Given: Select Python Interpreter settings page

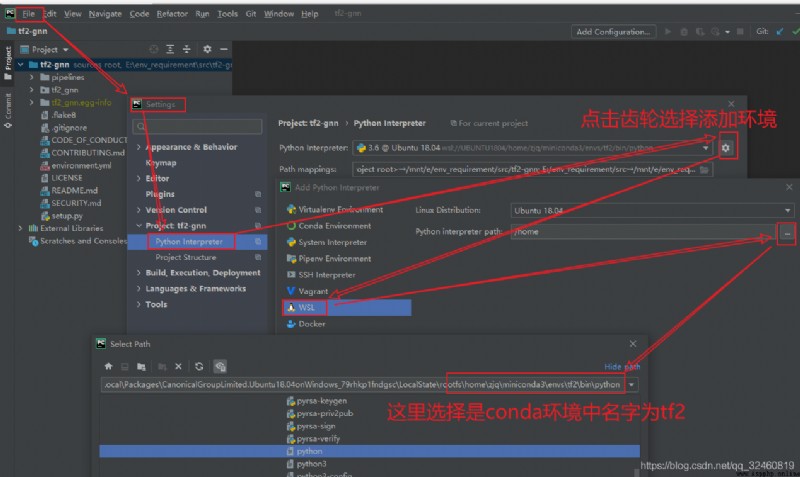Looking at the screenshot, I should pos(189,241).
